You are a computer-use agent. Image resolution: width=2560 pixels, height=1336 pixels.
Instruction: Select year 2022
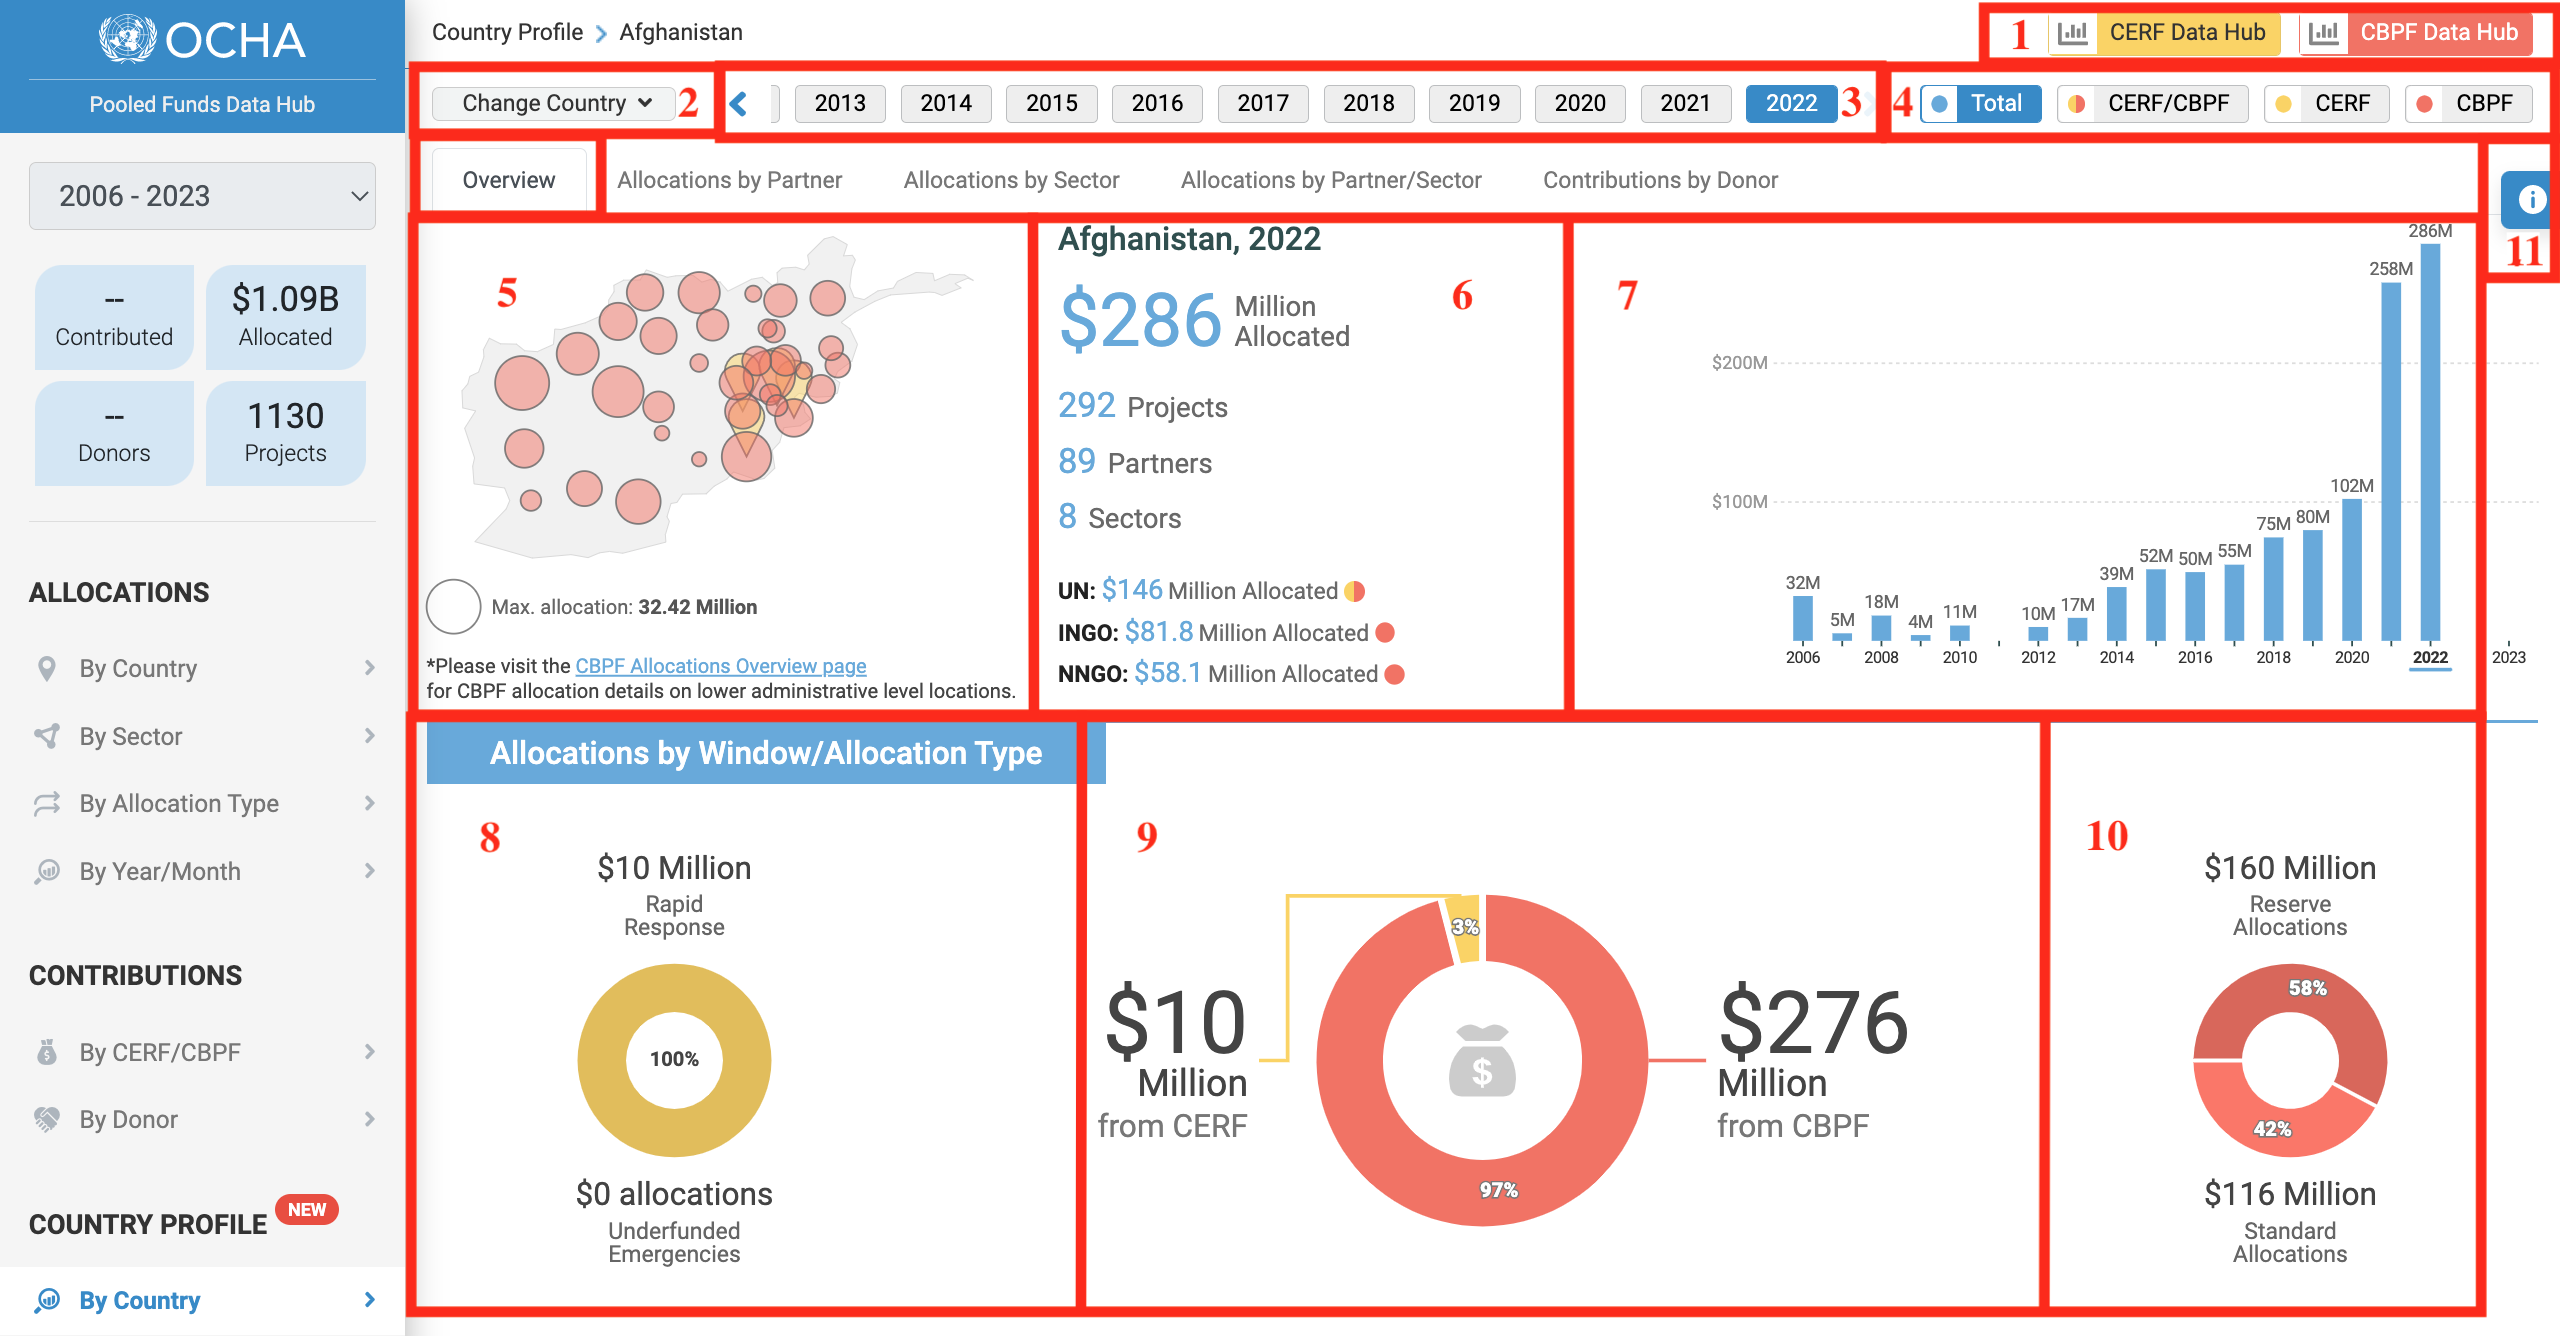tap(1791, 103)
